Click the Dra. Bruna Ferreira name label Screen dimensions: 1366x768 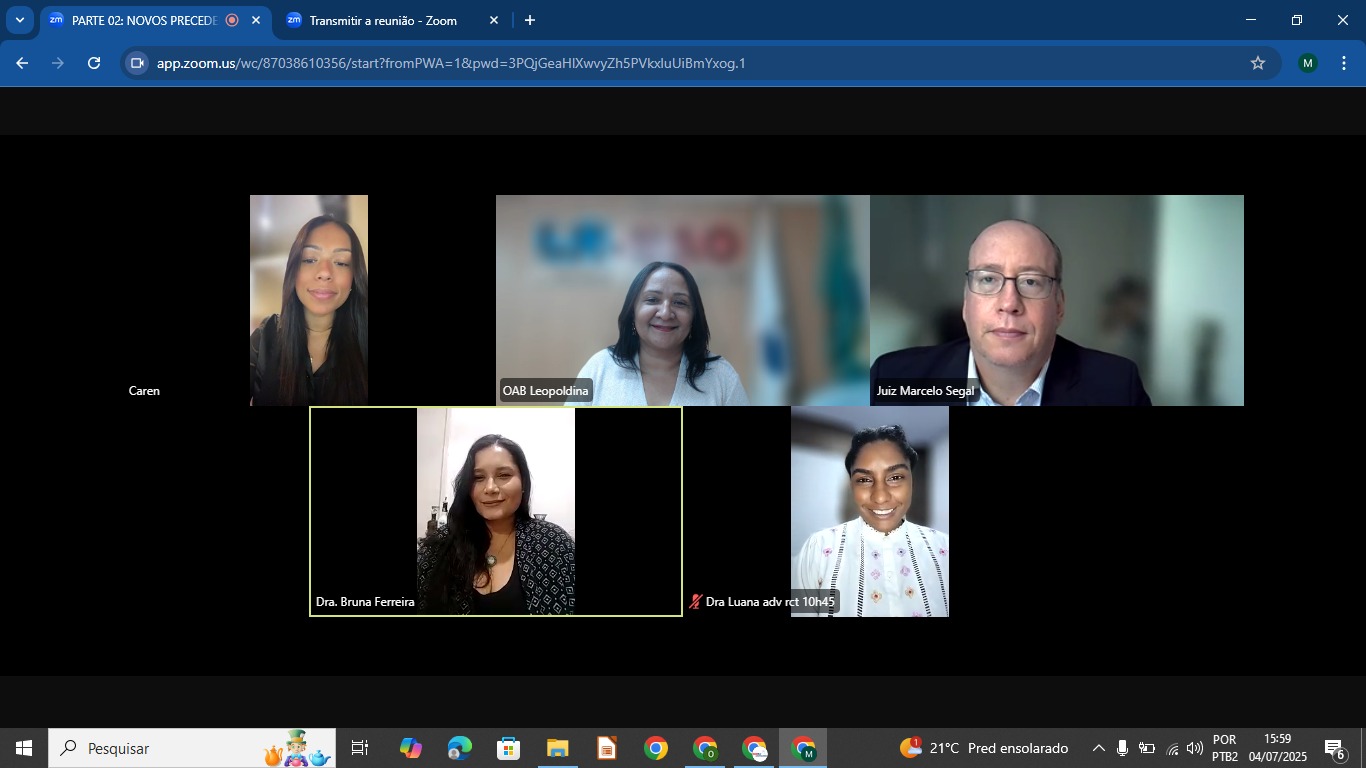[365, 602]
